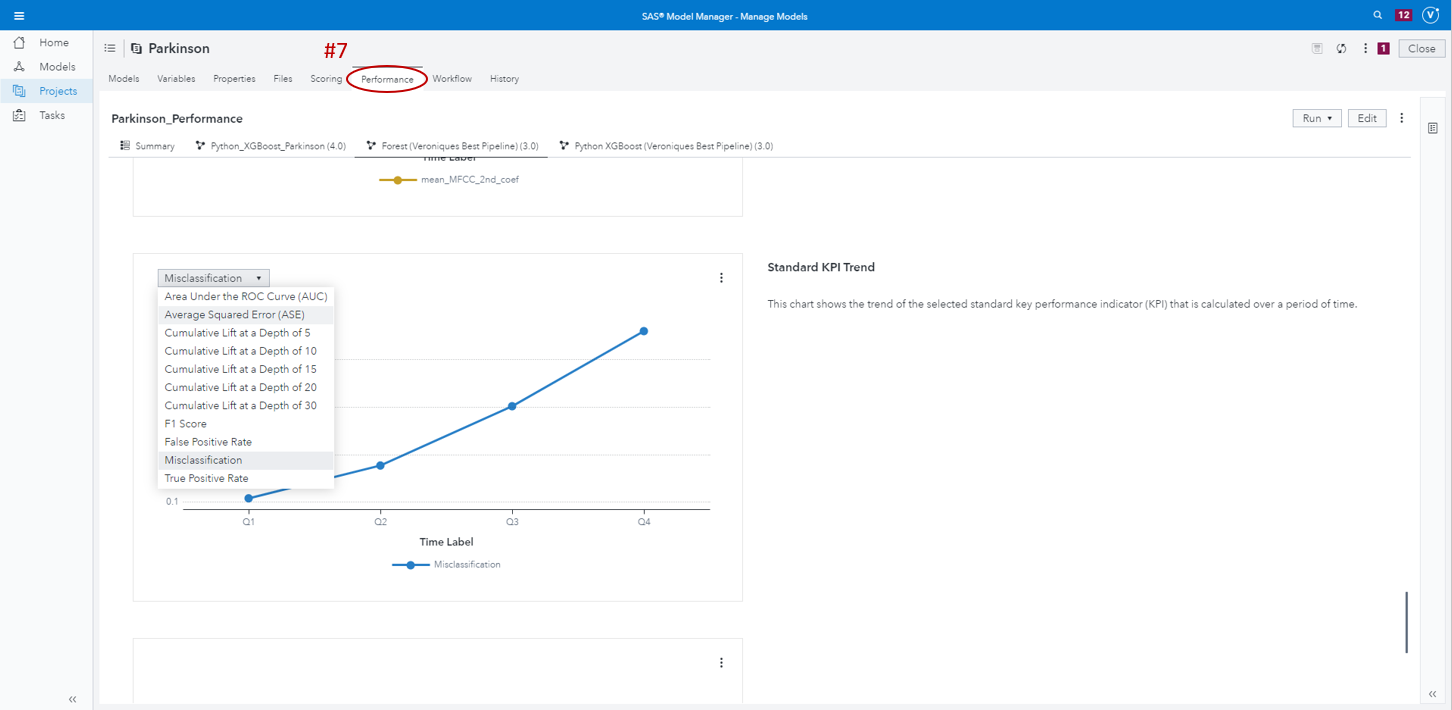Expand the Run button dropdown
Screen dimensions: 1452x710
(x=1330, y=117)
